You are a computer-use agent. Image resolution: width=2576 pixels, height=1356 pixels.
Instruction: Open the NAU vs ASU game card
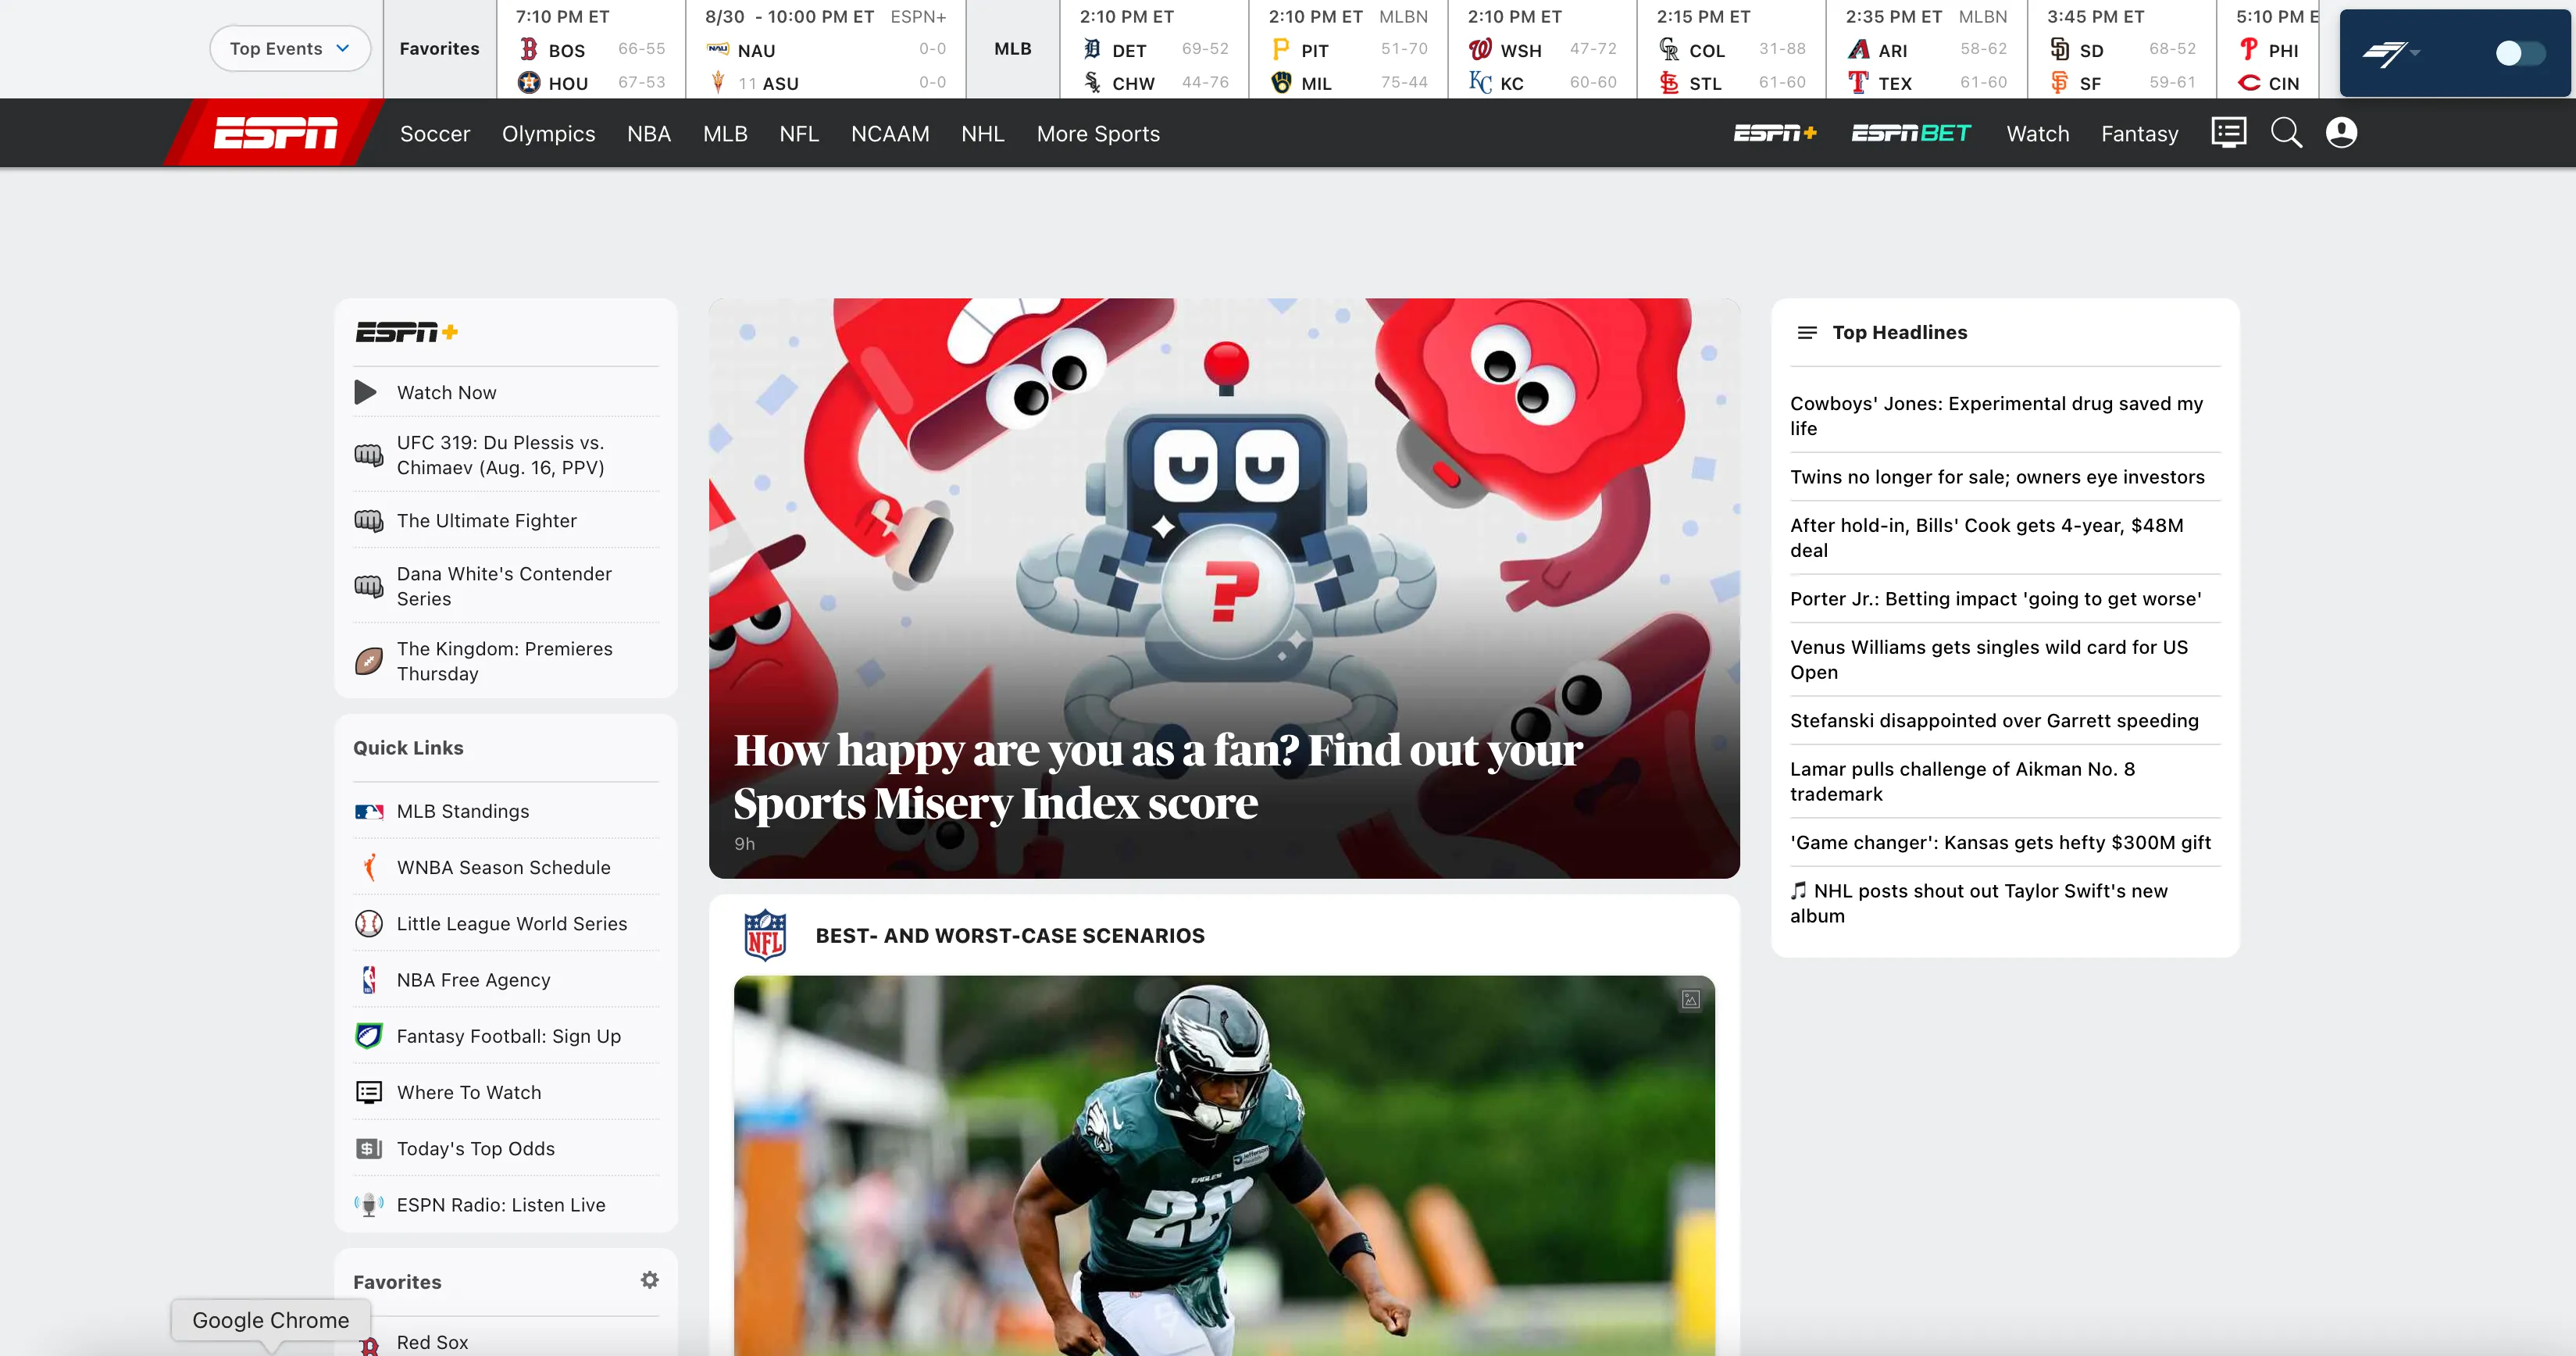coord(826,50)
